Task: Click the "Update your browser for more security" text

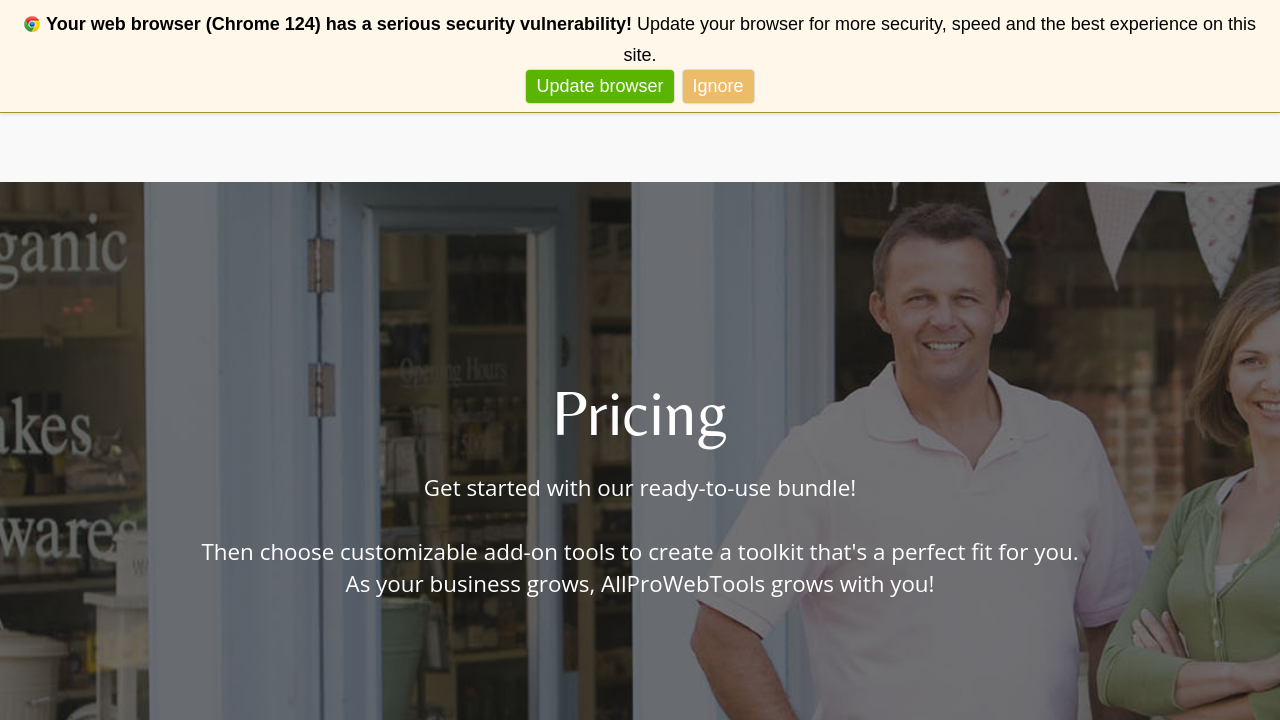Action: tap(790, 24)
